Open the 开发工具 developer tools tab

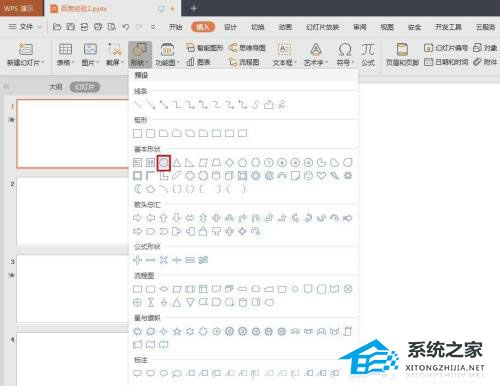(448, 27)
